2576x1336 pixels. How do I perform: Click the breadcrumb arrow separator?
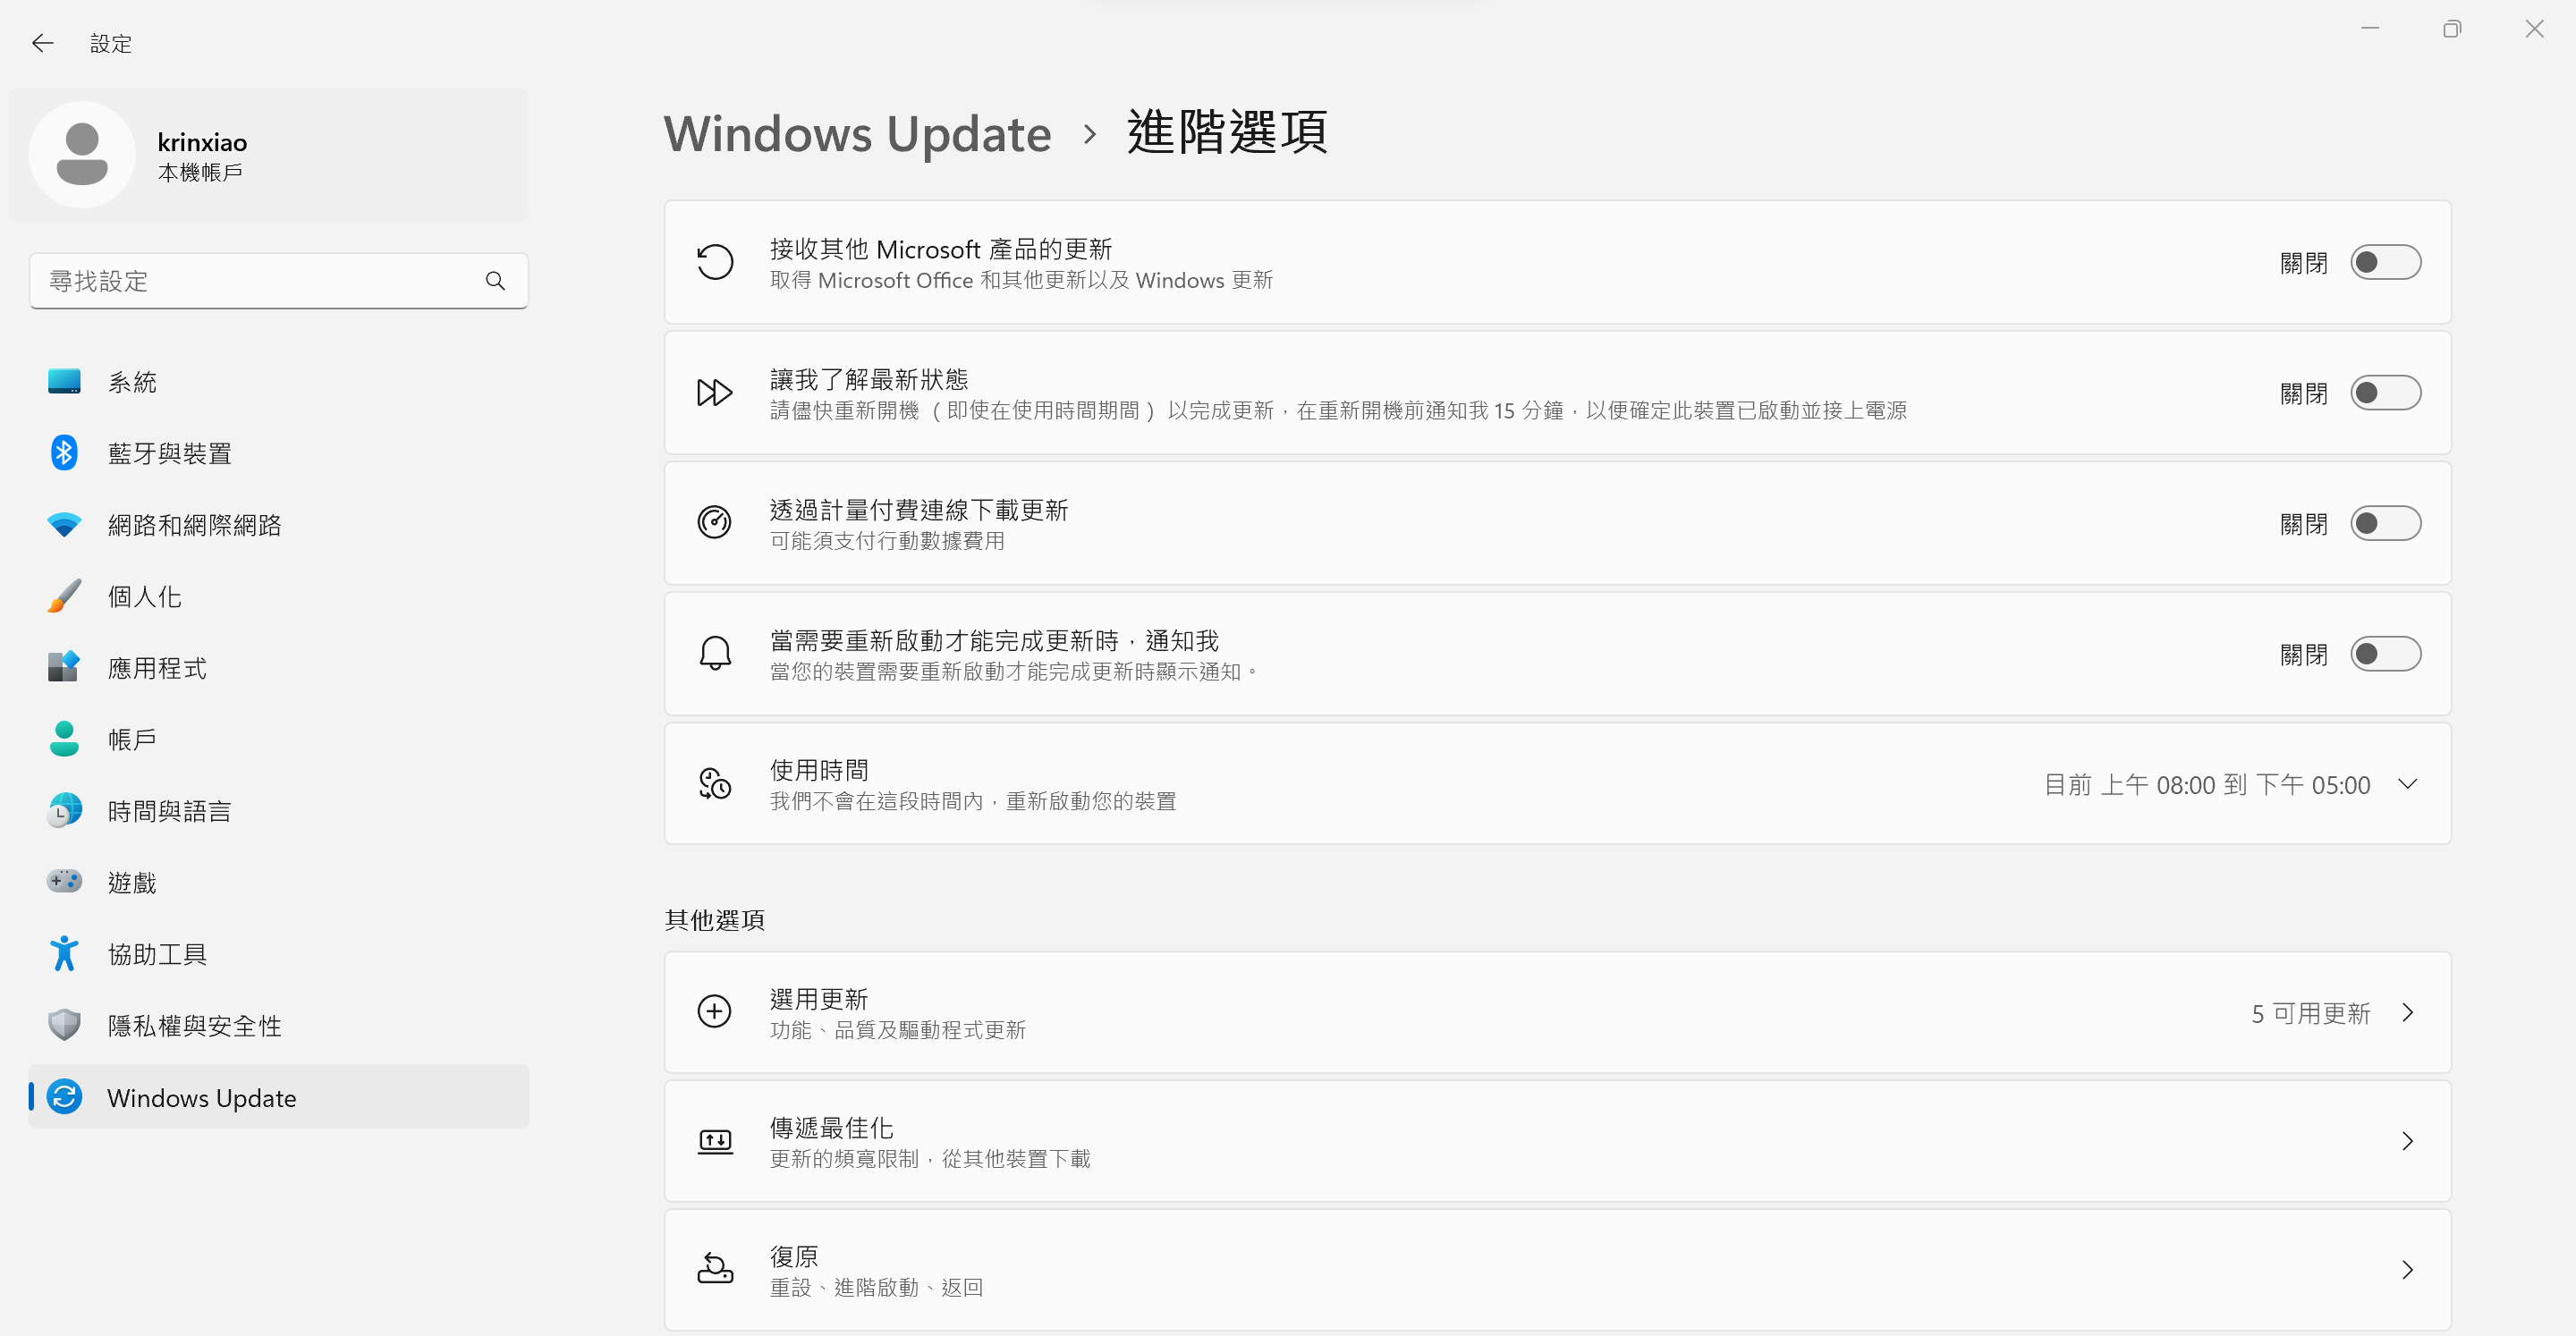1090,134
